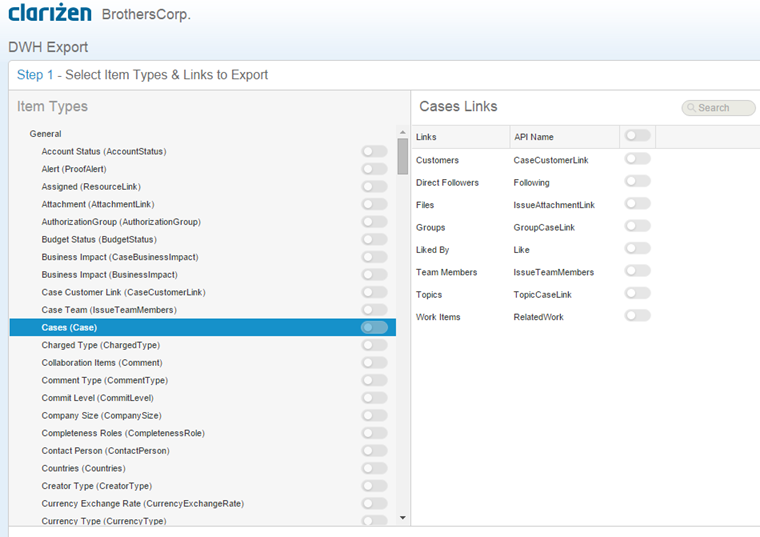Toggle Charged Type switch
The image size is (760, 537).
[x=374, y=345]
